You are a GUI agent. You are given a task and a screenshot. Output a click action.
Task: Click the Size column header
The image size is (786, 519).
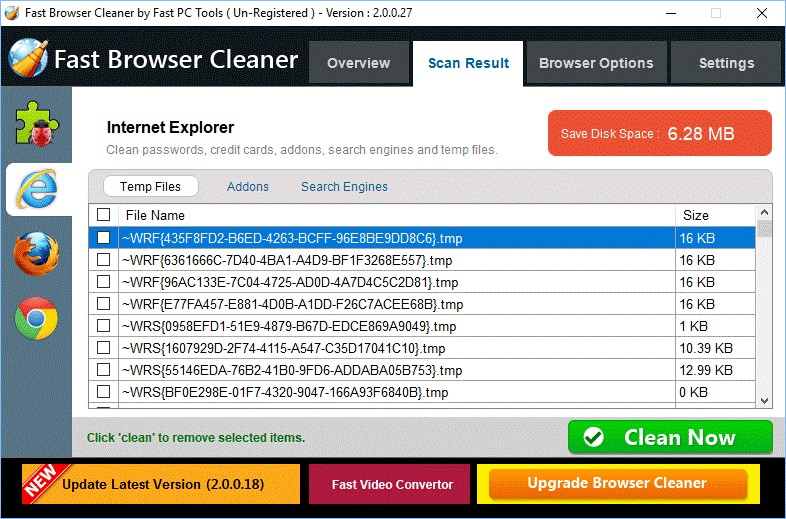point(715,215)
